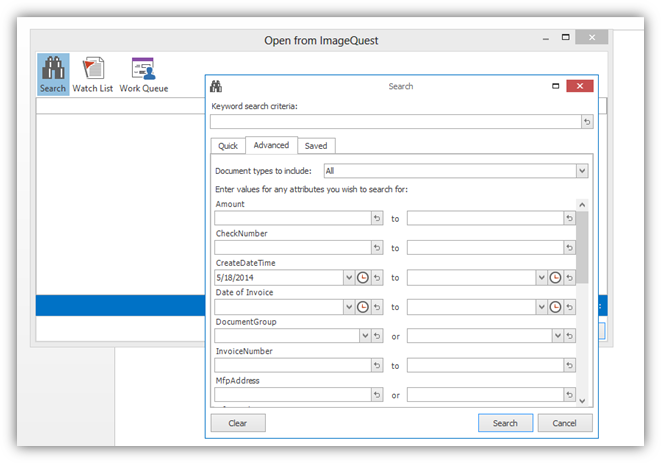This screenshot has height=463, width=661.
Task: Open the Watch List
Action: click(93, 74)
